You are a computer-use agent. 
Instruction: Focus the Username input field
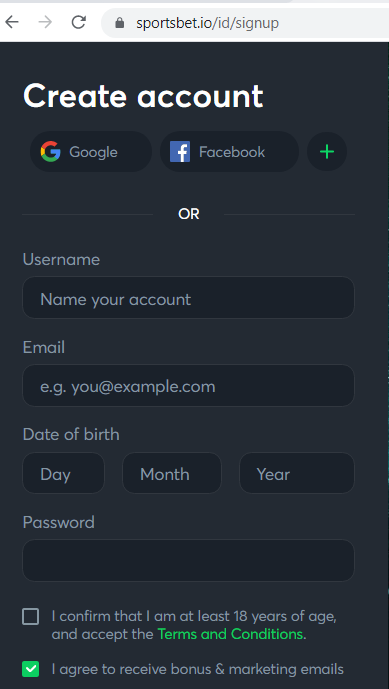pyautogui.click(x=188, y=297)
